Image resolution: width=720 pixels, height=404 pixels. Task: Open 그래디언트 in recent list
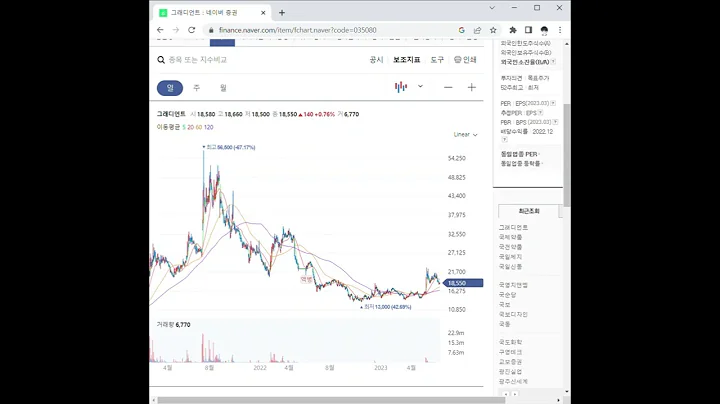(x=513, y=227)
